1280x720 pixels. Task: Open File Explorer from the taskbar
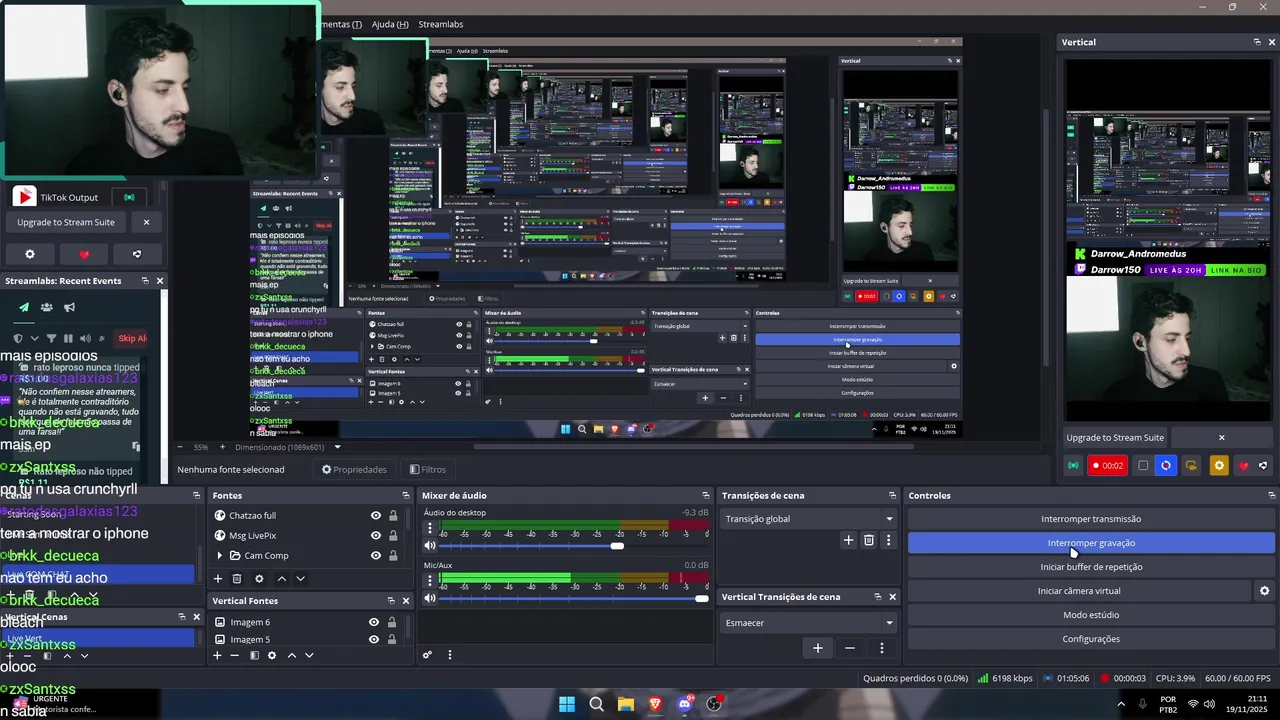[626, 704]
